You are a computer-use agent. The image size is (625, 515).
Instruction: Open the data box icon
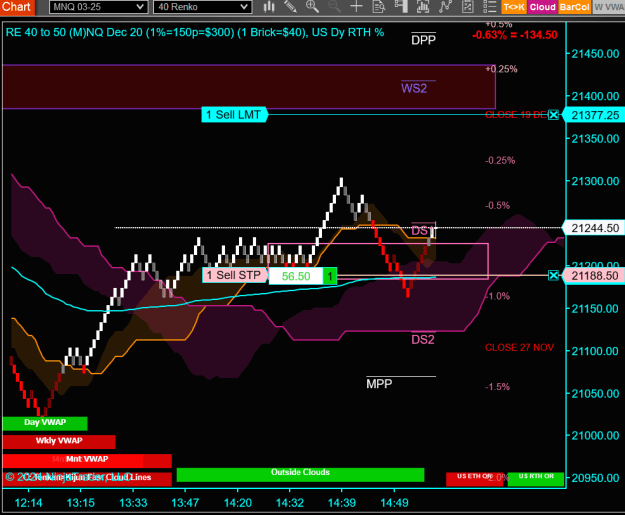point(378,6)
